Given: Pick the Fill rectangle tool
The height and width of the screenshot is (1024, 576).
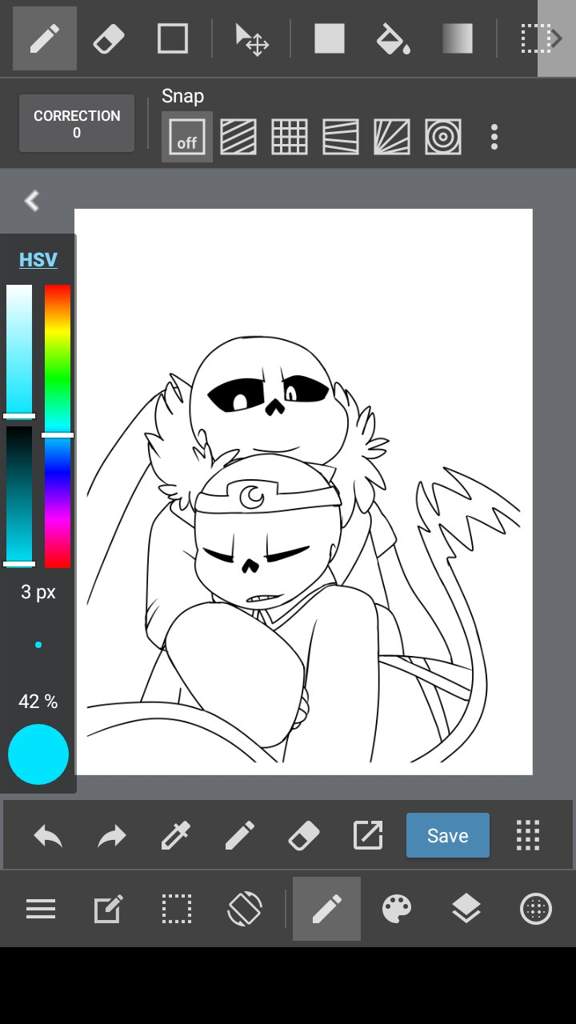Looking at the screenshot, I should (x=329, y=39).
